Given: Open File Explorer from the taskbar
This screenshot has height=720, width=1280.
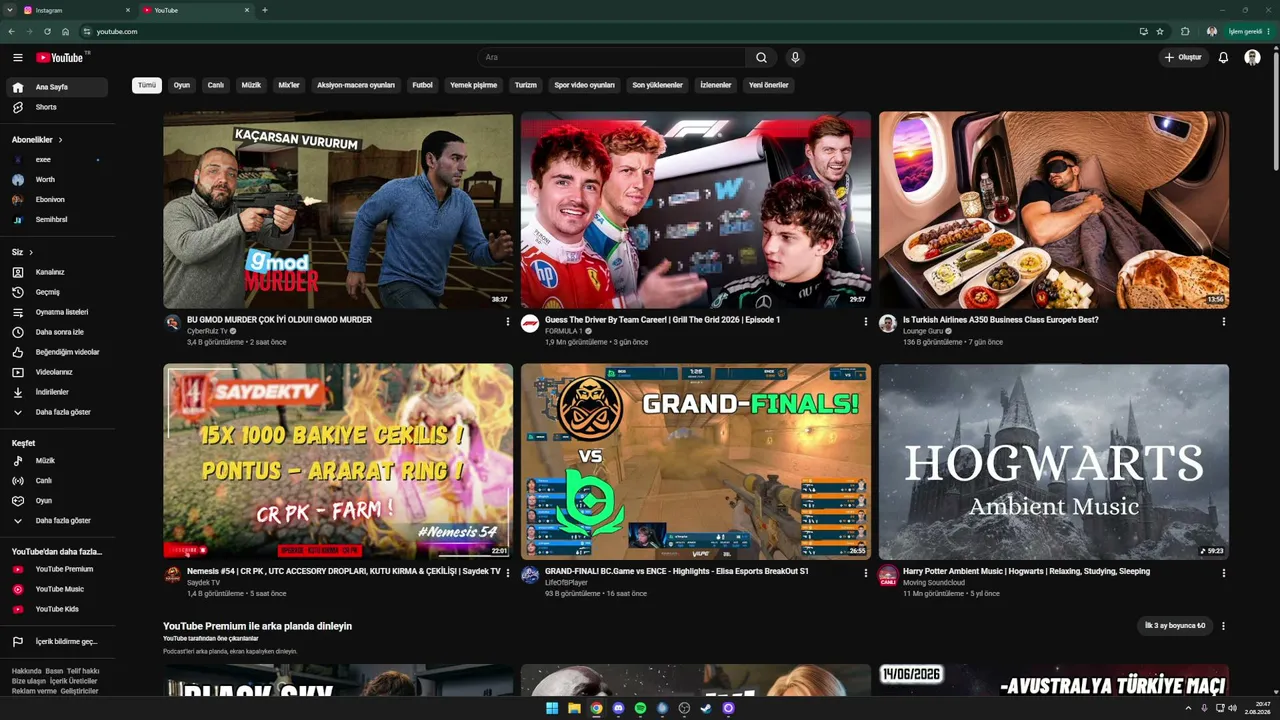Looking at the screenshot, I should coord(574,708).
